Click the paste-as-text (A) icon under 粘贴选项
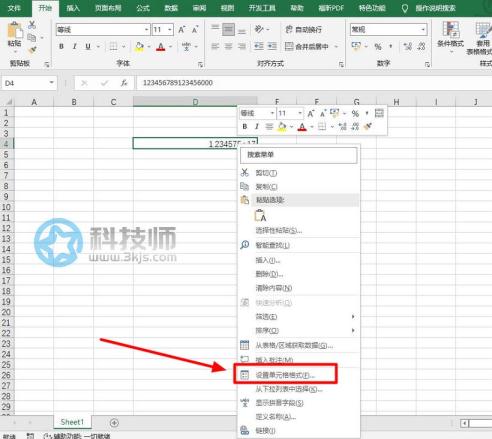 point(260,215)
